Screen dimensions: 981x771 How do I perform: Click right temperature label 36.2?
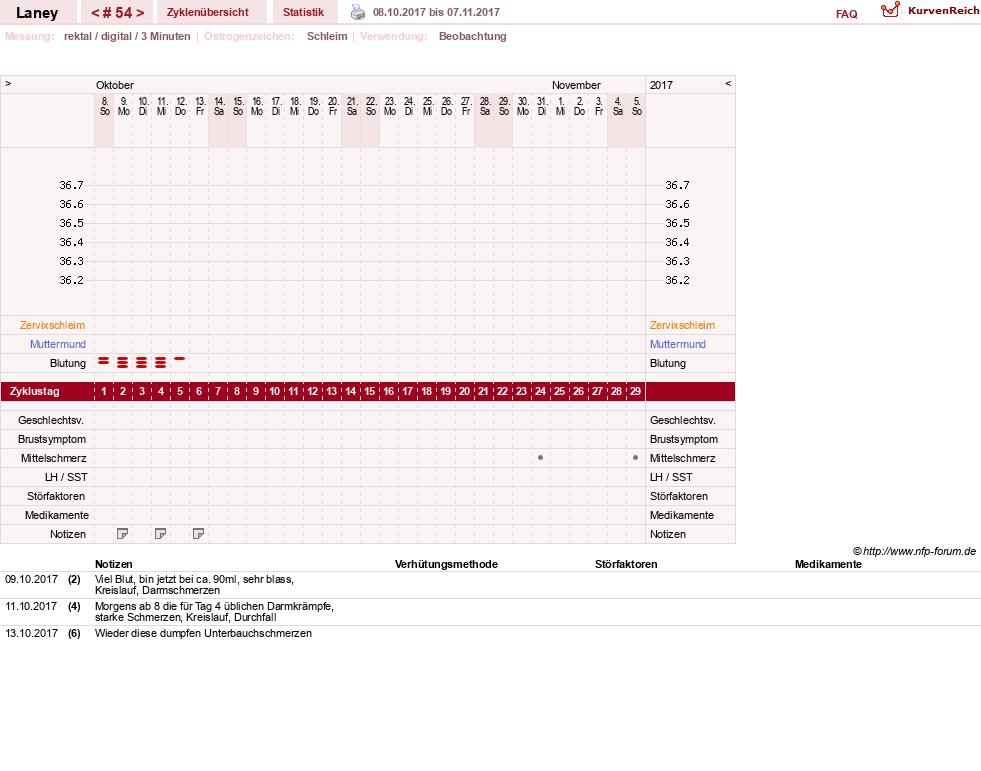tap(678, 280)
